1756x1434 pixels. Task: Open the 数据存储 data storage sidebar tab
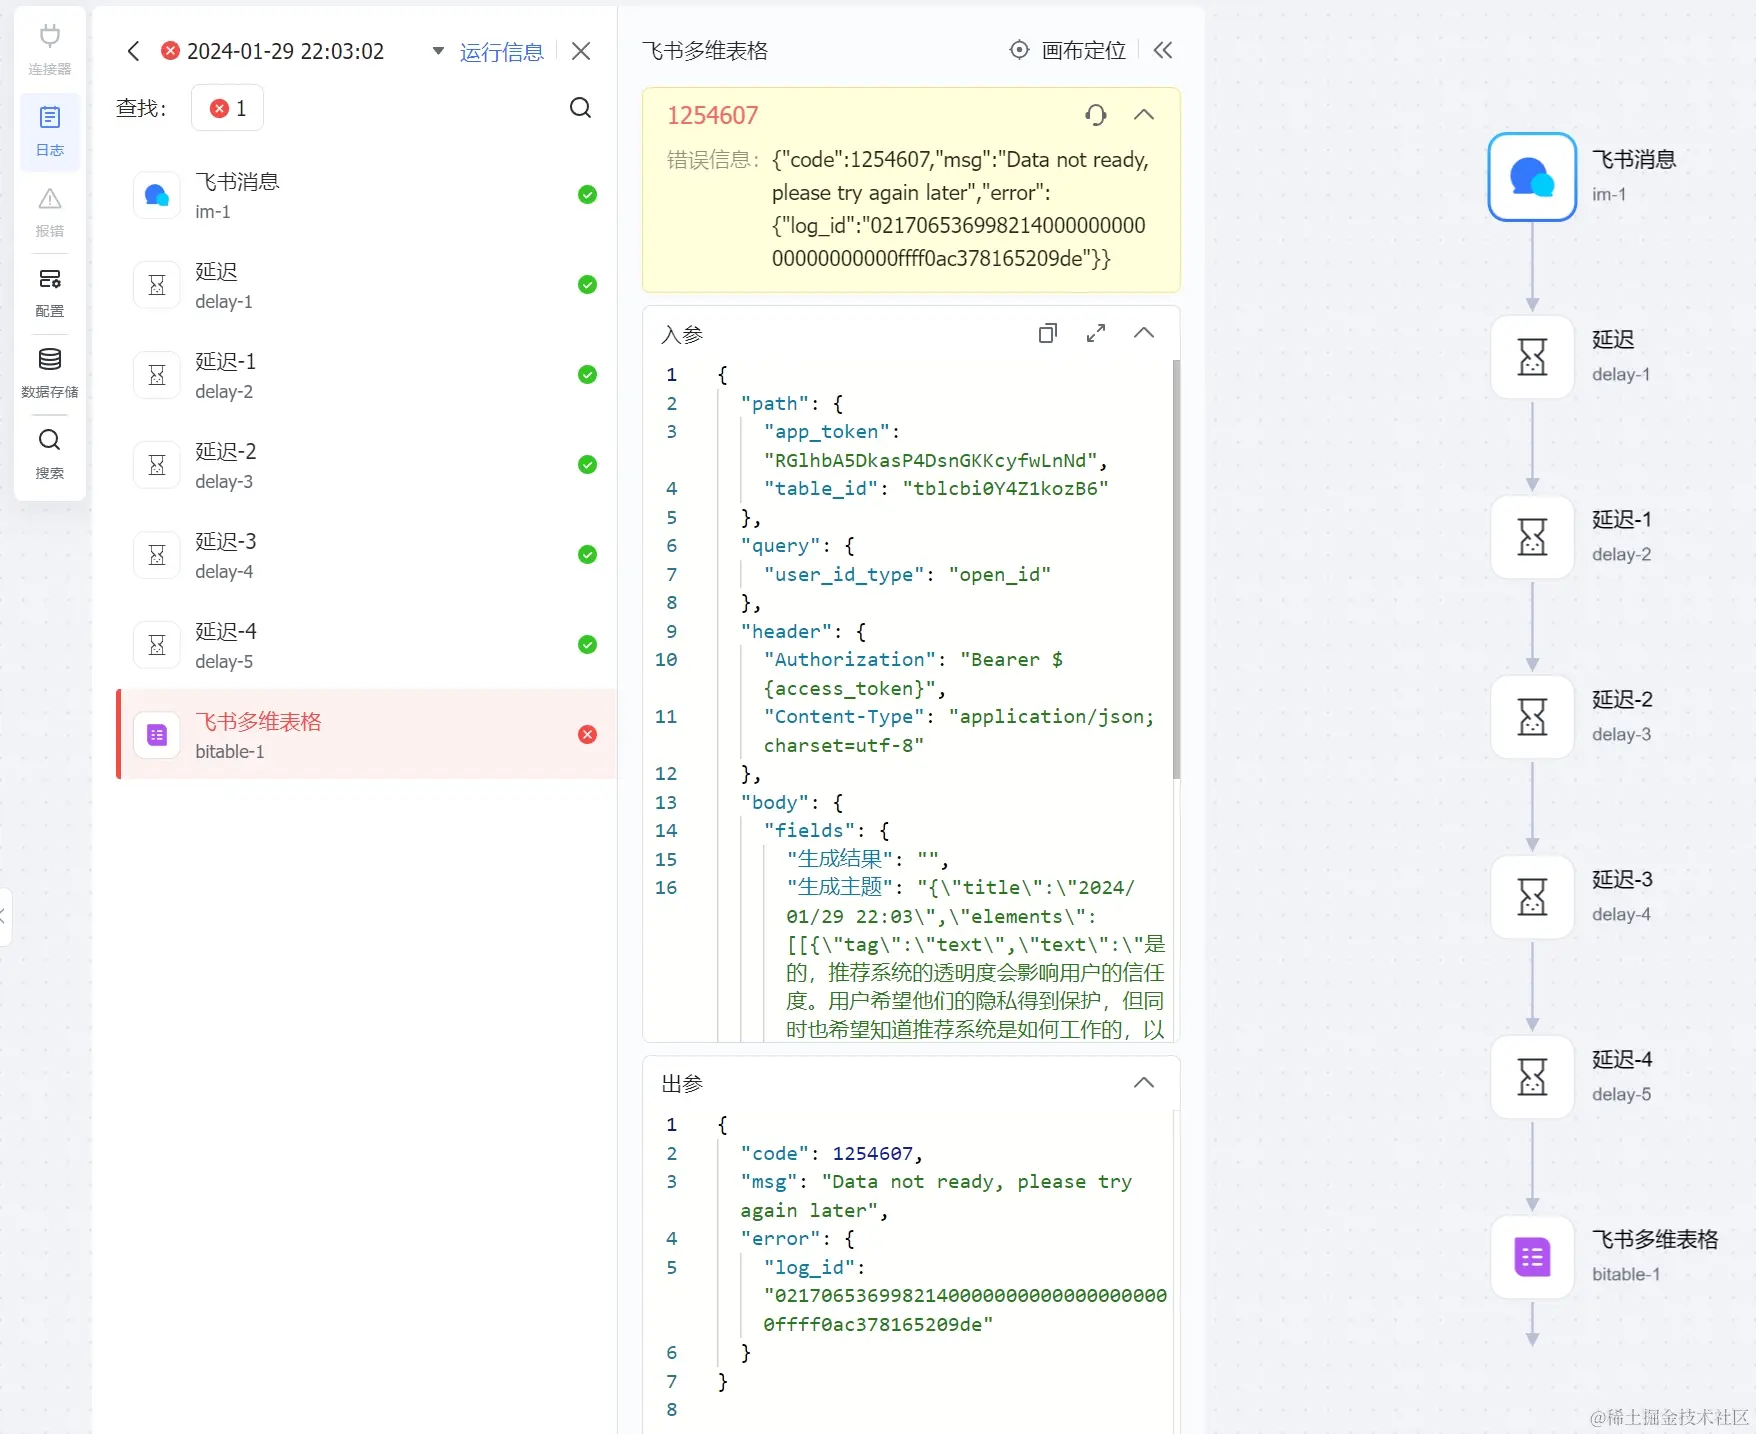(50, 373)
